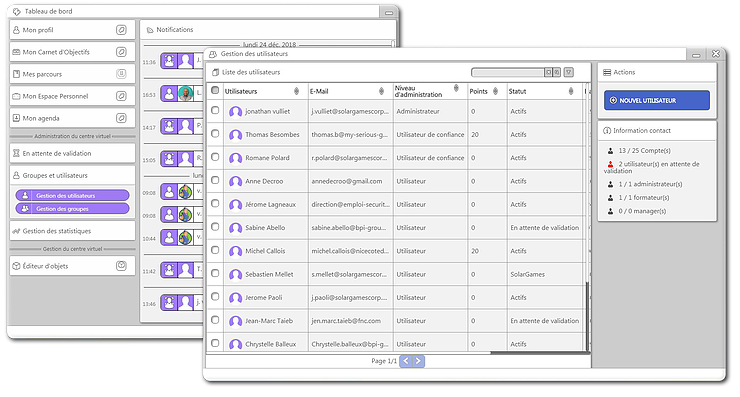The height and width of the screenshot is (397, 740).
Task: Click 13 / 25 Compte(s) info line
Action: (639, 151)
